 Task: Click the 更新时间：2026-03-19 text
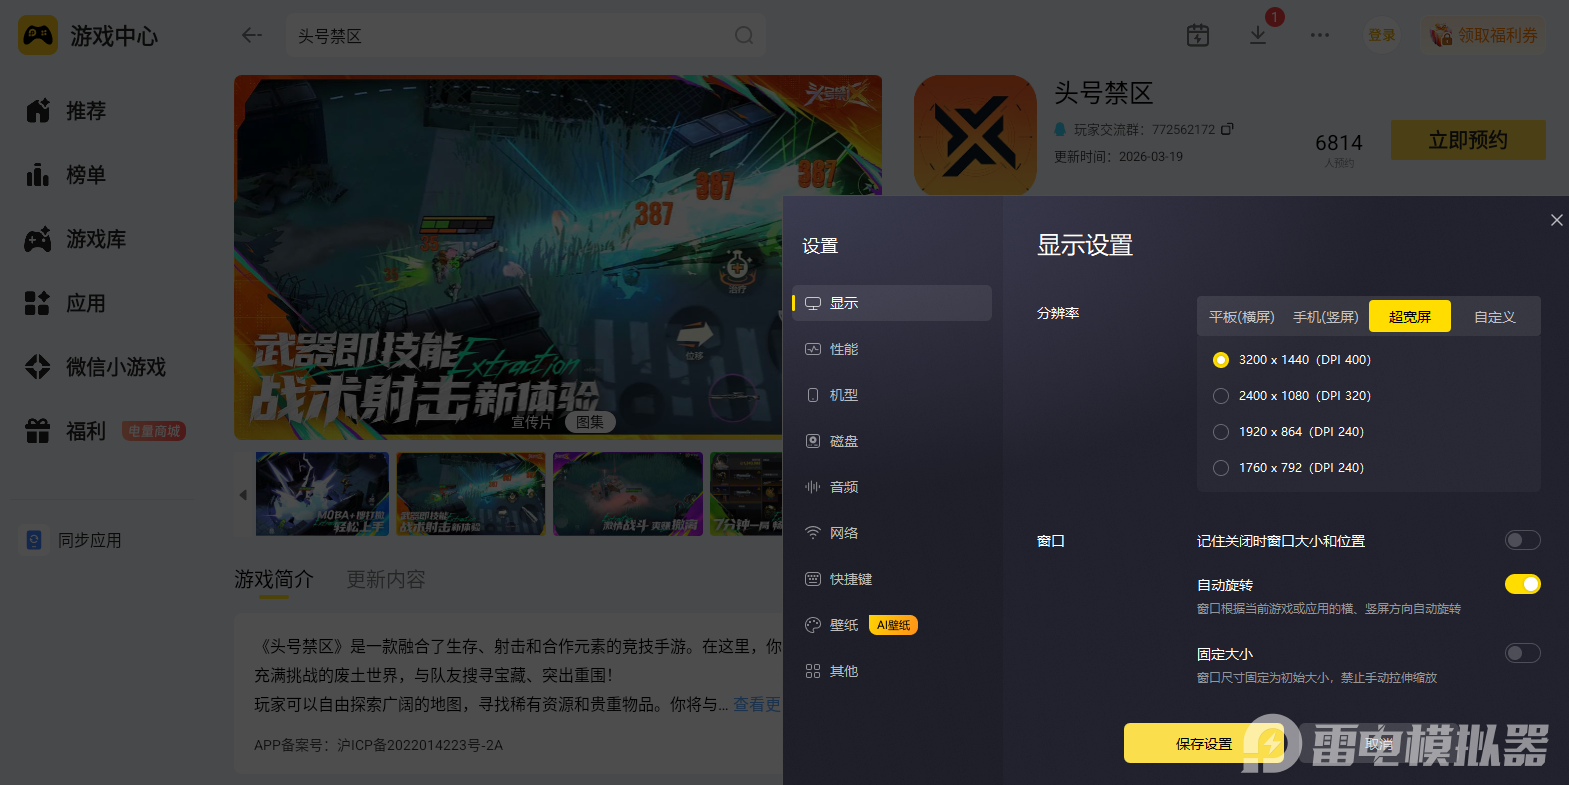tap(1118, 157)
